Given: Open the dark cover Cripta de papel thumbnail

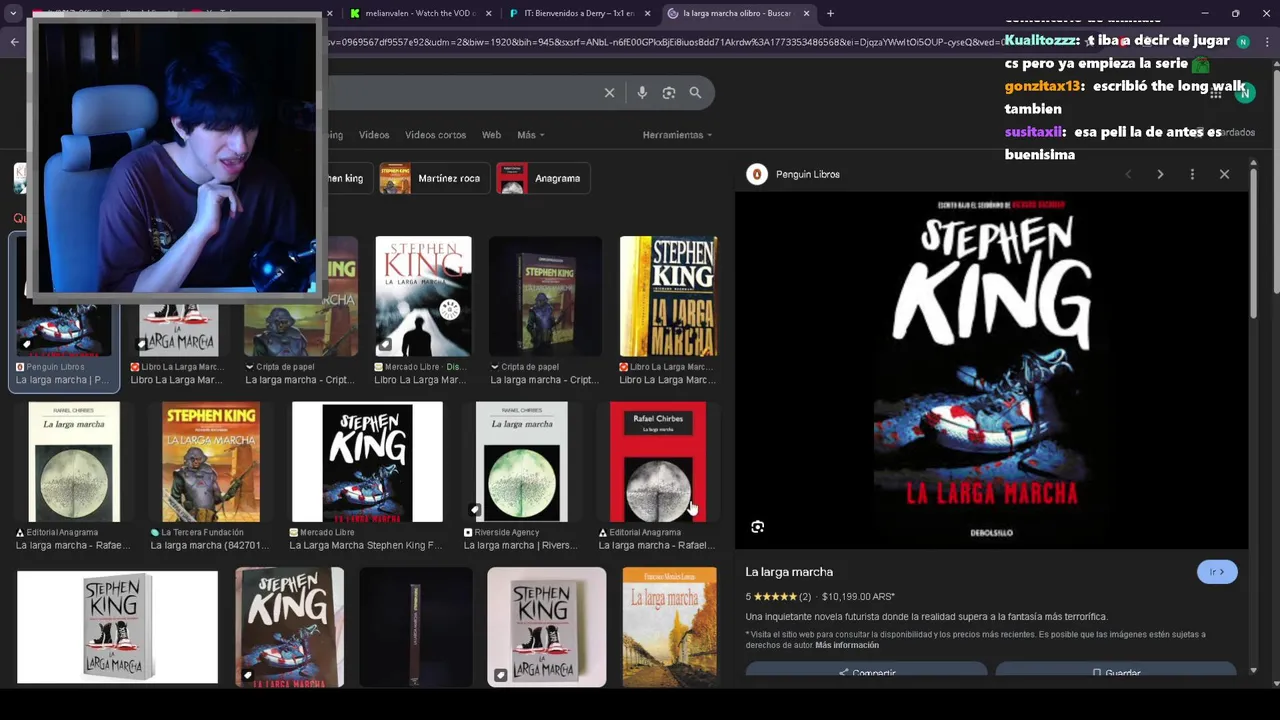Looking at the screenshot, I should point(545,296).
